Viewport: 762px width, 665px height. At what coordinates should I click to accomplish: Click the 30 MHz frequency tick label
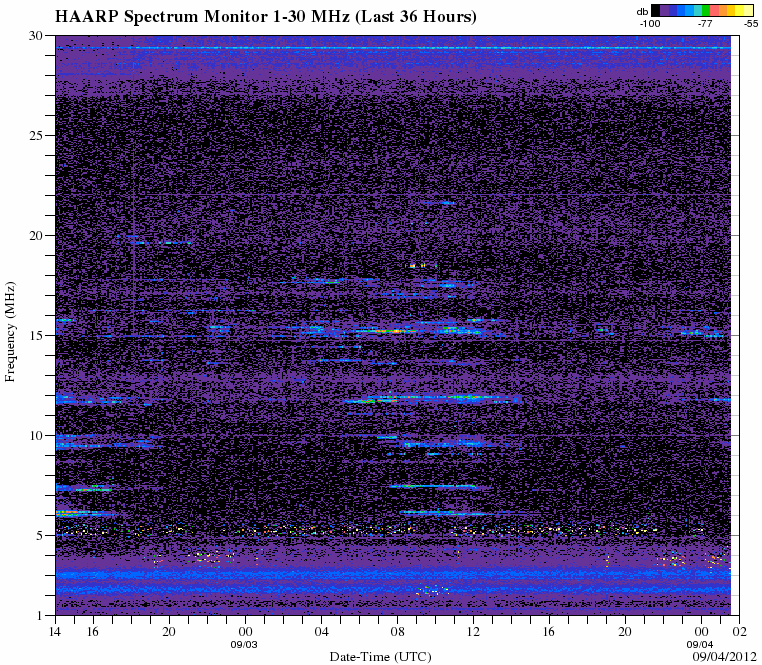36,35
